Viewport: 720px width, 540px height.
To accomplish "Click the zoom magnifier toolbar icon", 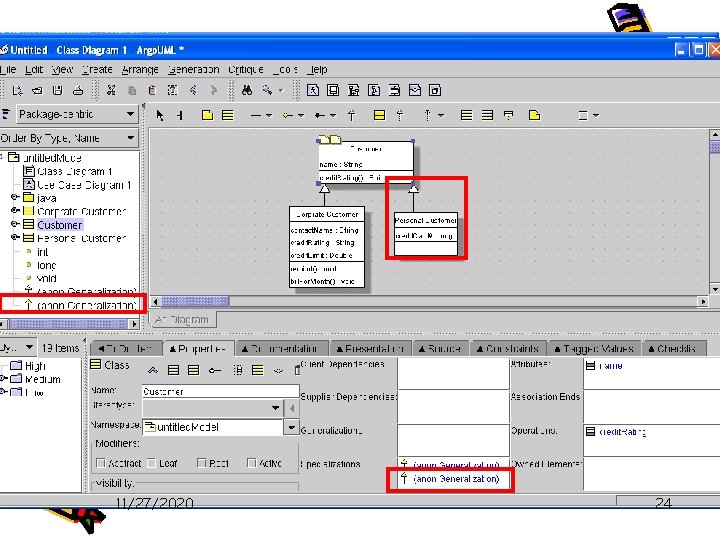I will tap(267, 90).
